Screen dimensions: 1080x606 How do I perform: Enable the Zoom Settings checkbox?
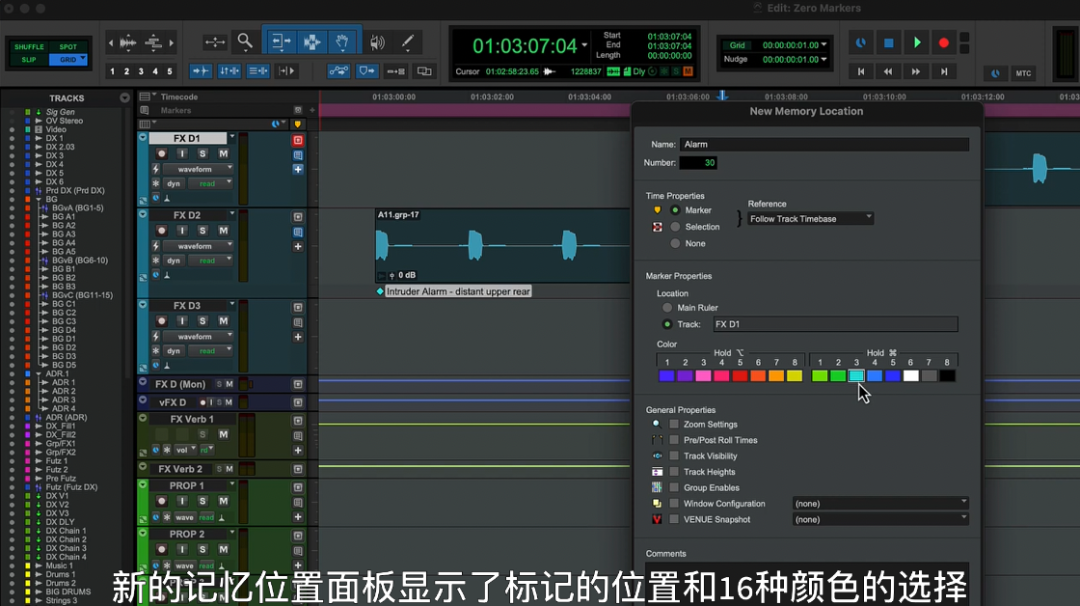click(674, 424)
